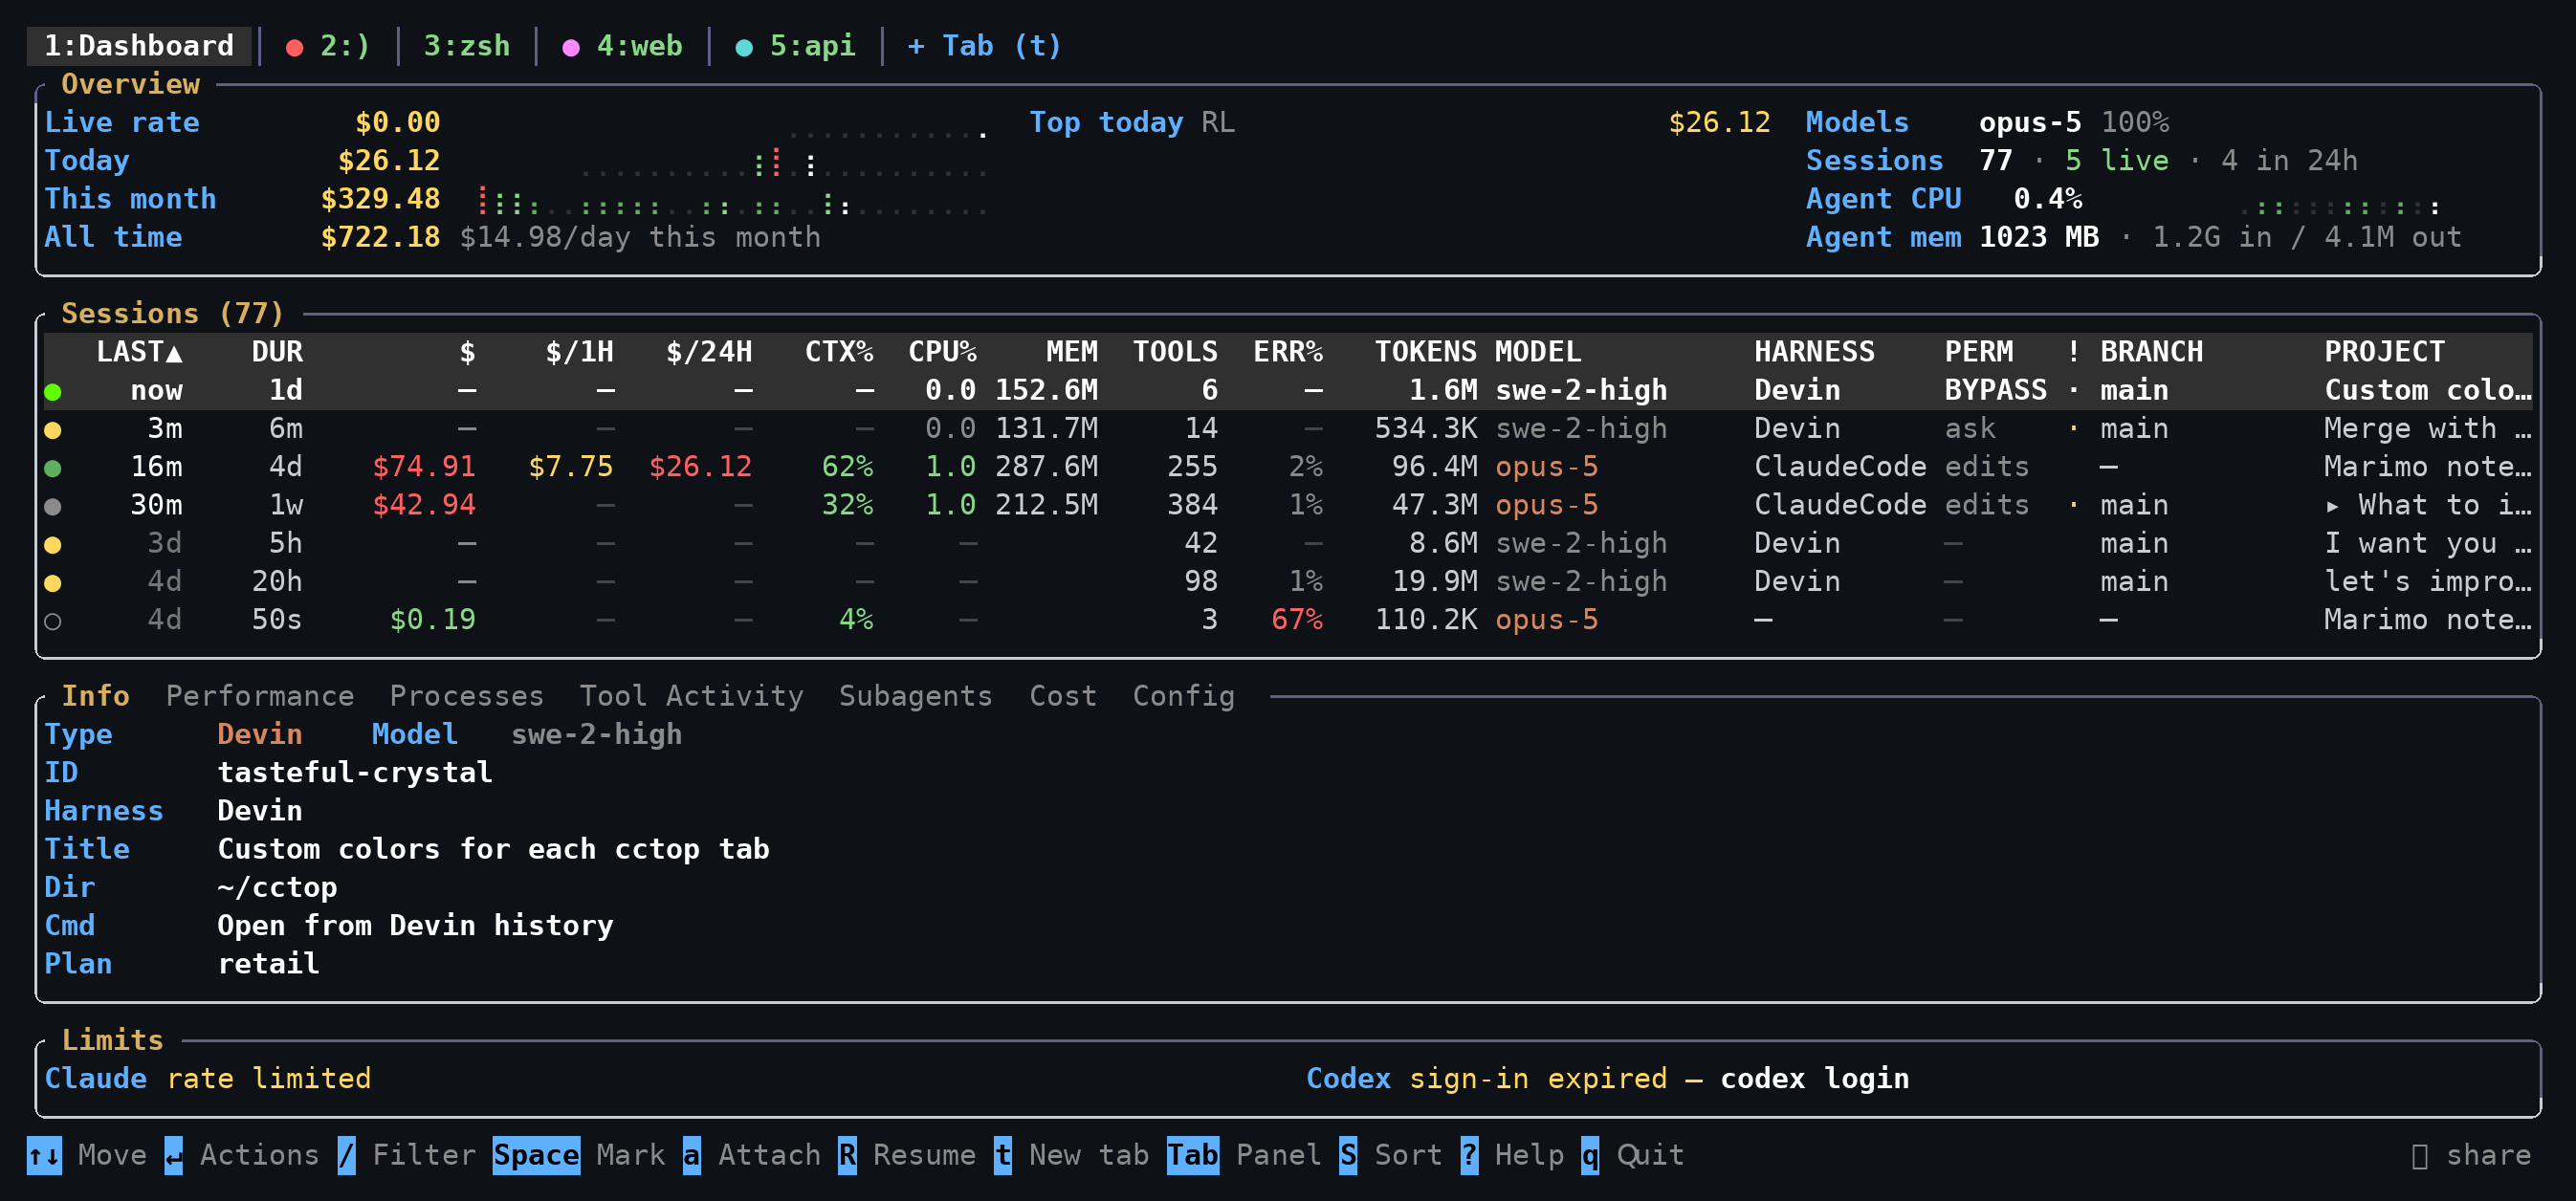Select the $74.91 opus-5 ClaudeCode session row
The height and width of the screenshot is (1201, 2576).
tap(1288, 467)
